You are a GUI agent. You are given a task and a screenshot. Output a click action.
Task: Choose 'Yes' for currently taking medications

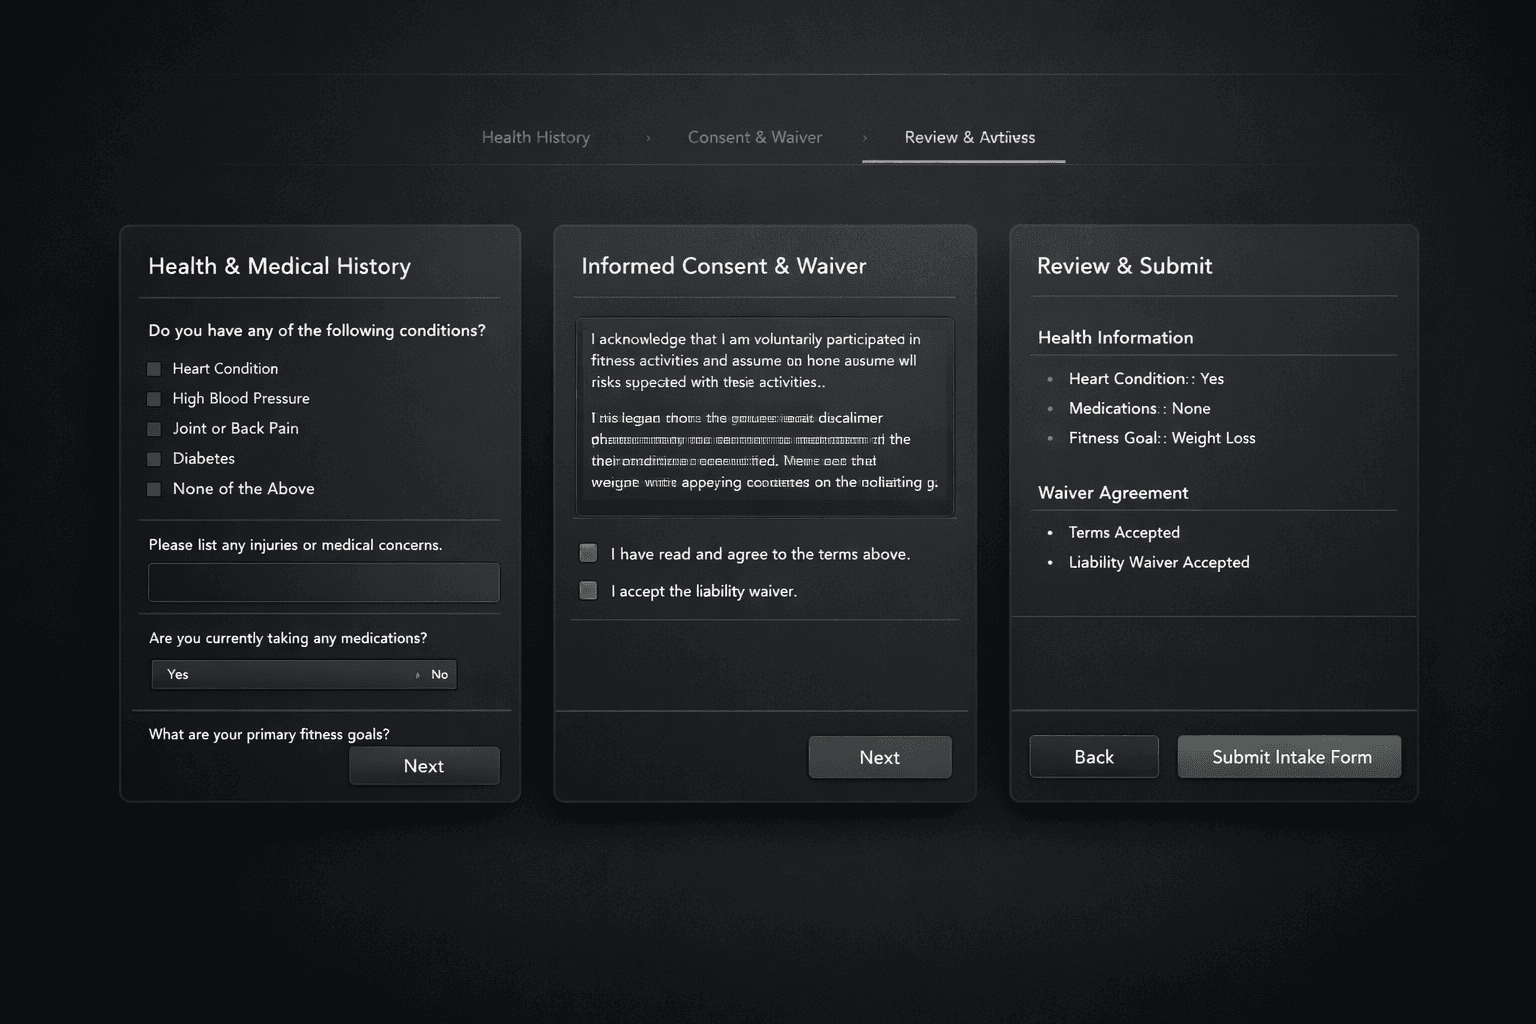coord(178,674)
